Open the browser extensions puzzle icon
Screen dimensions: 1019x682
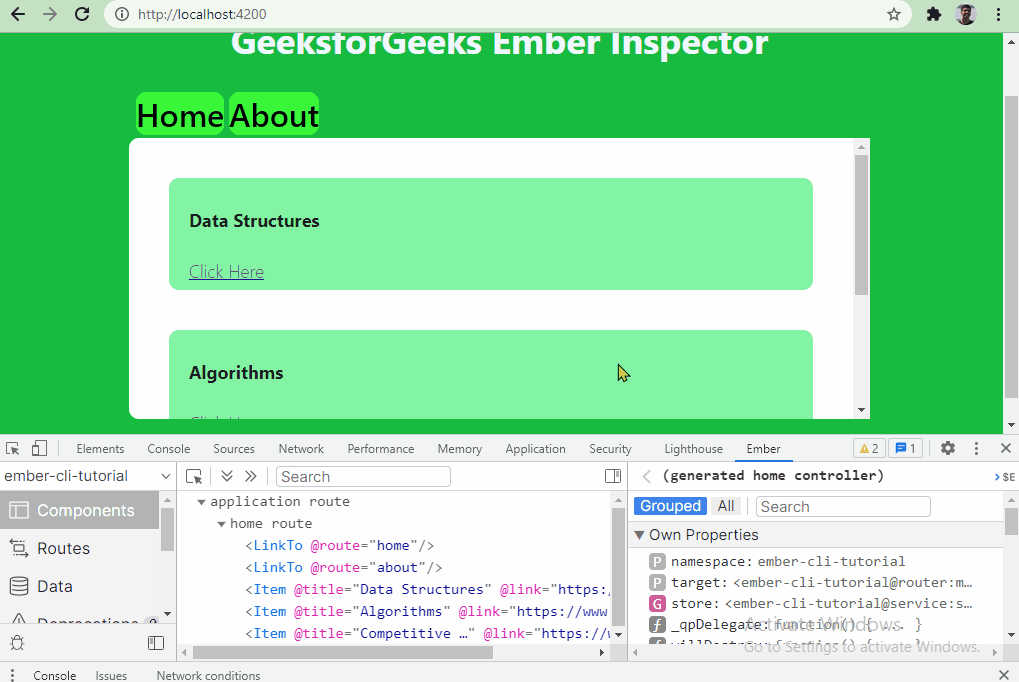click(x=934, y=14)
